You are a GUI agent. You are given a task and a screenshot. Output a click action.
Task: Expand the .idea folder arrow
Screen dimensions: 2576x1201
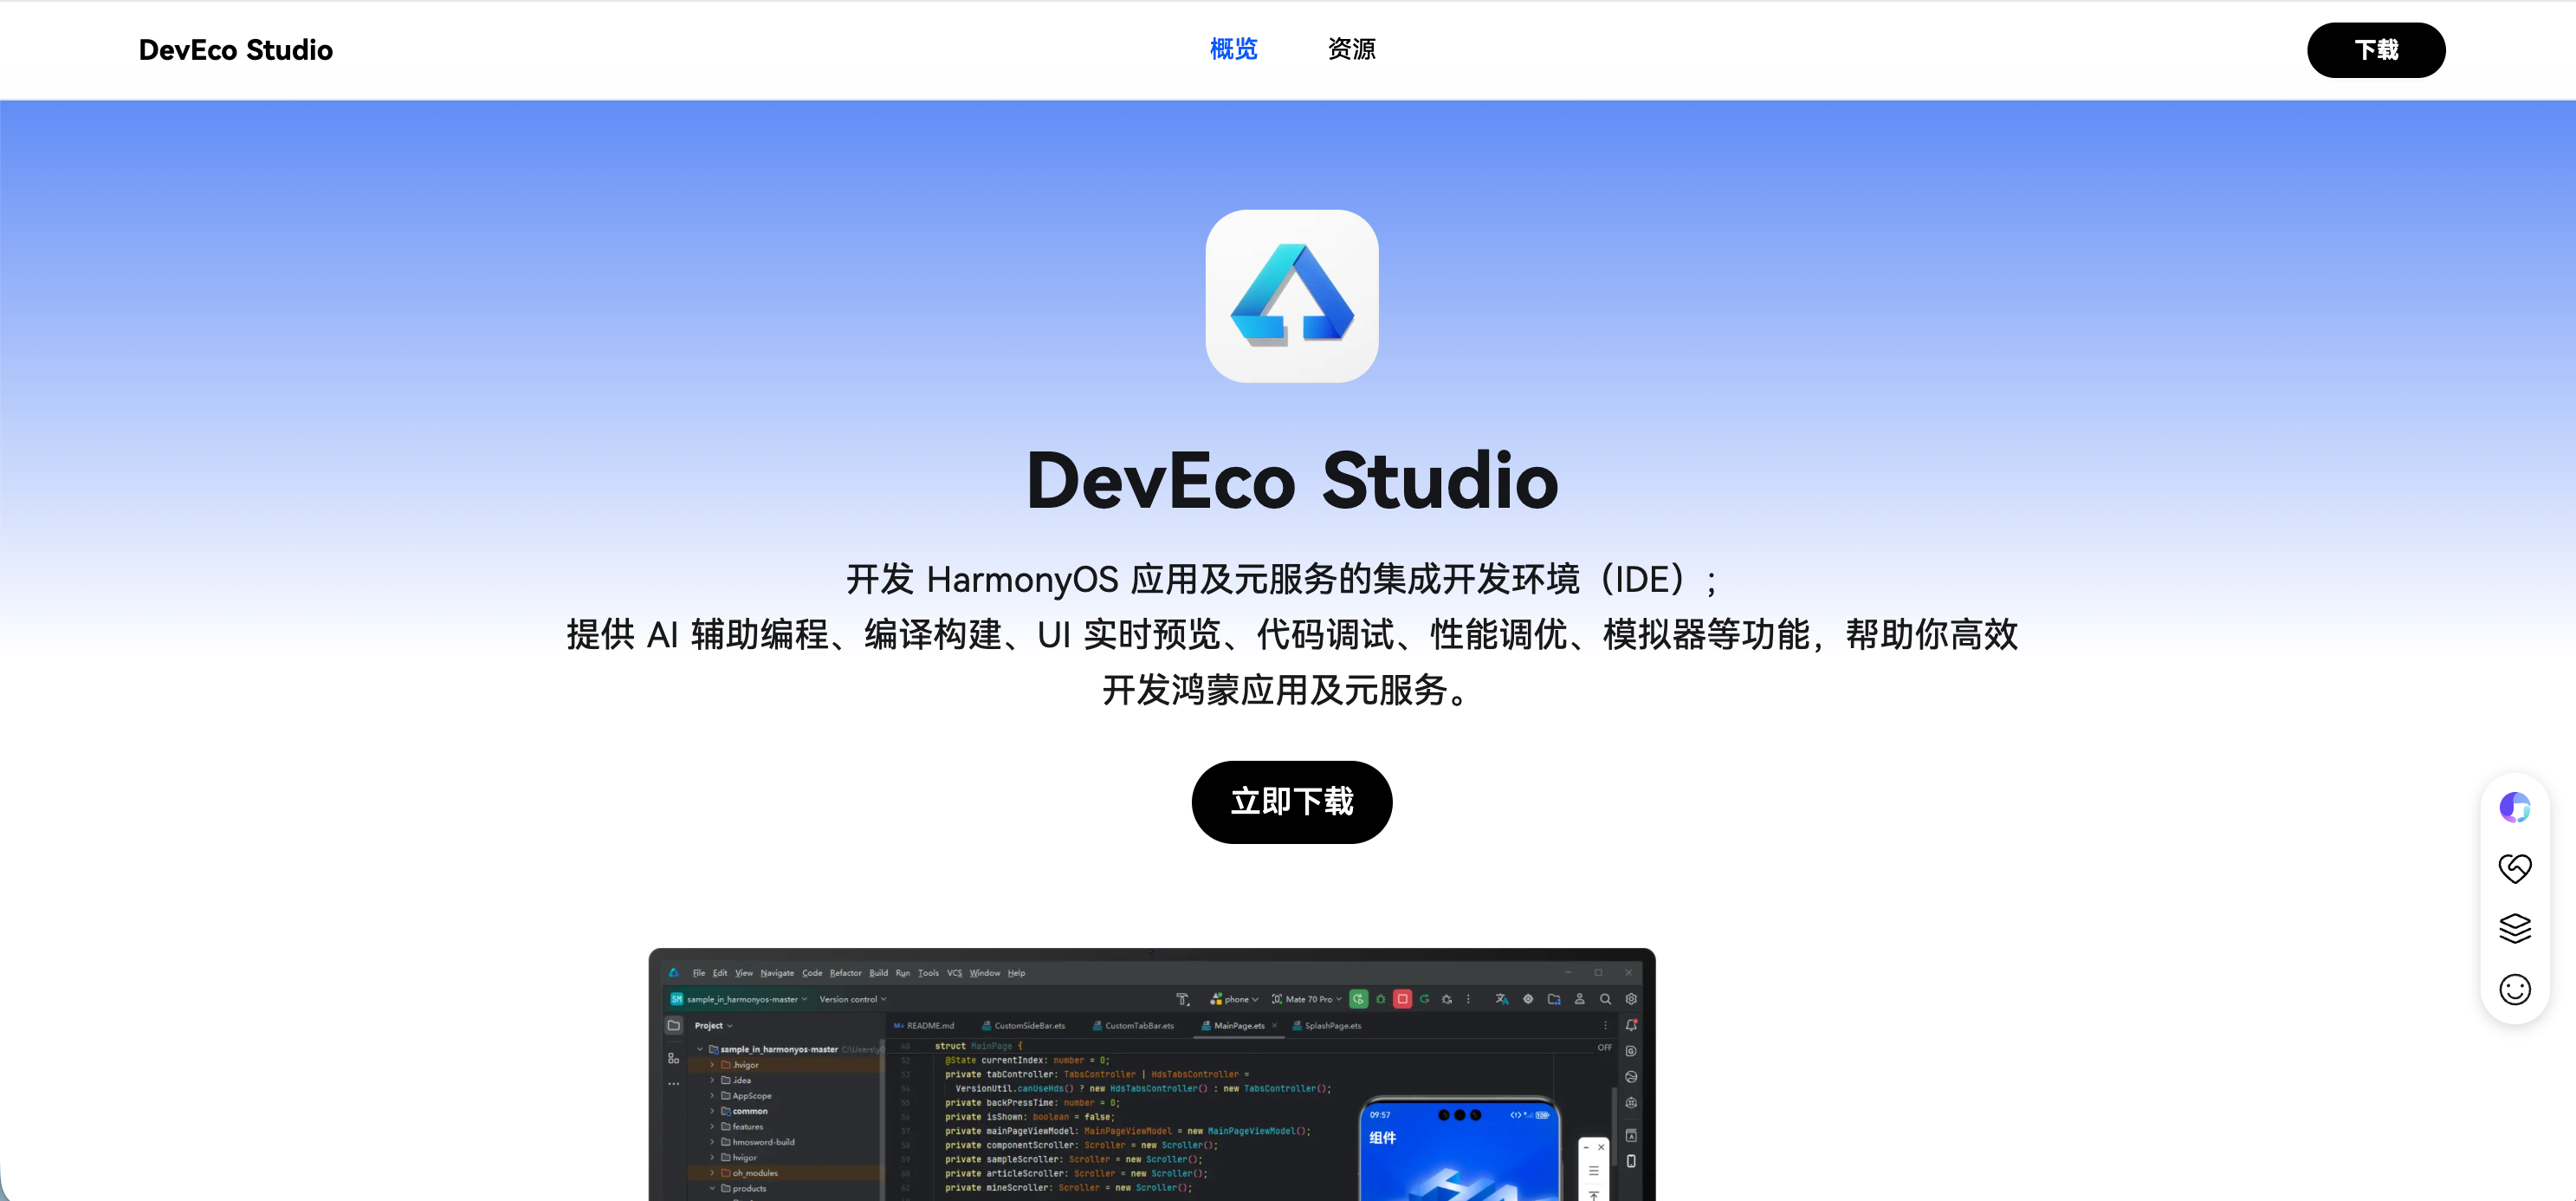(712, 1081)
